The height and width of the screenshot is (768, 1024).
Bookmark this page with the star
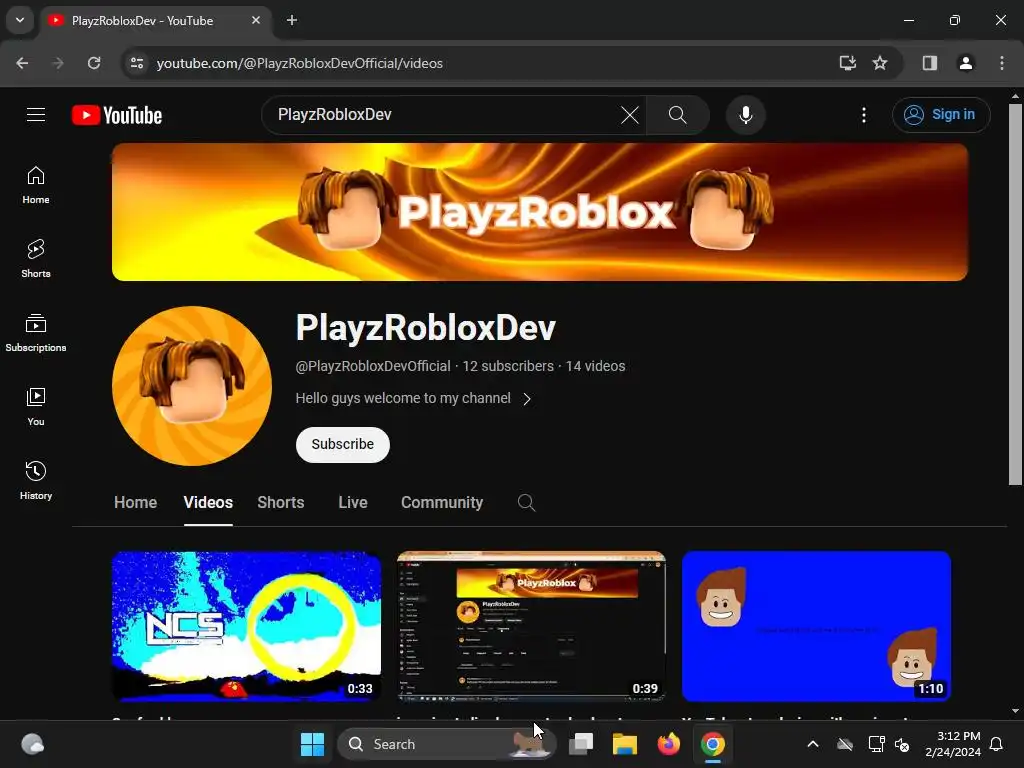point(880,63)
